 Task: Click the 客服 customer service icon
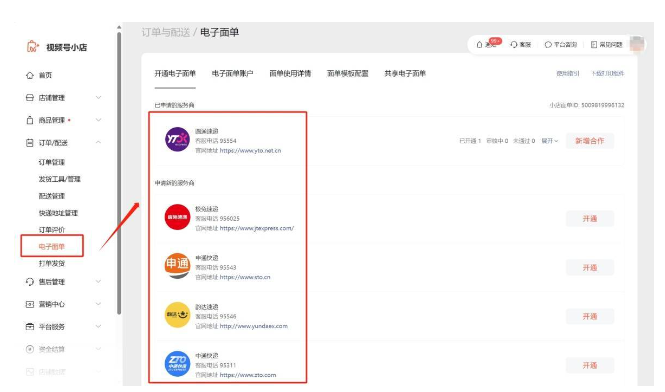tap(514, 45)
